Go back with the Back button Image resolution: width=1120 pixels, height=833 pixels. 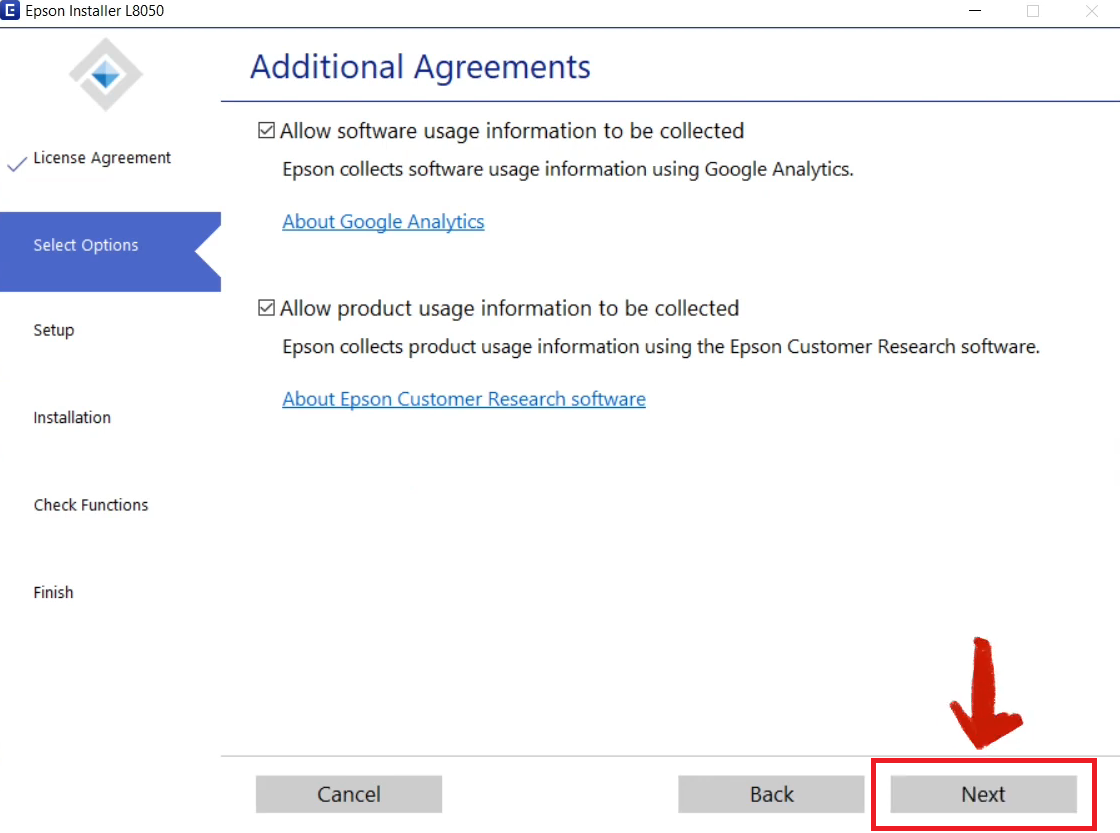pyautogui.click(x=771, y=795)
